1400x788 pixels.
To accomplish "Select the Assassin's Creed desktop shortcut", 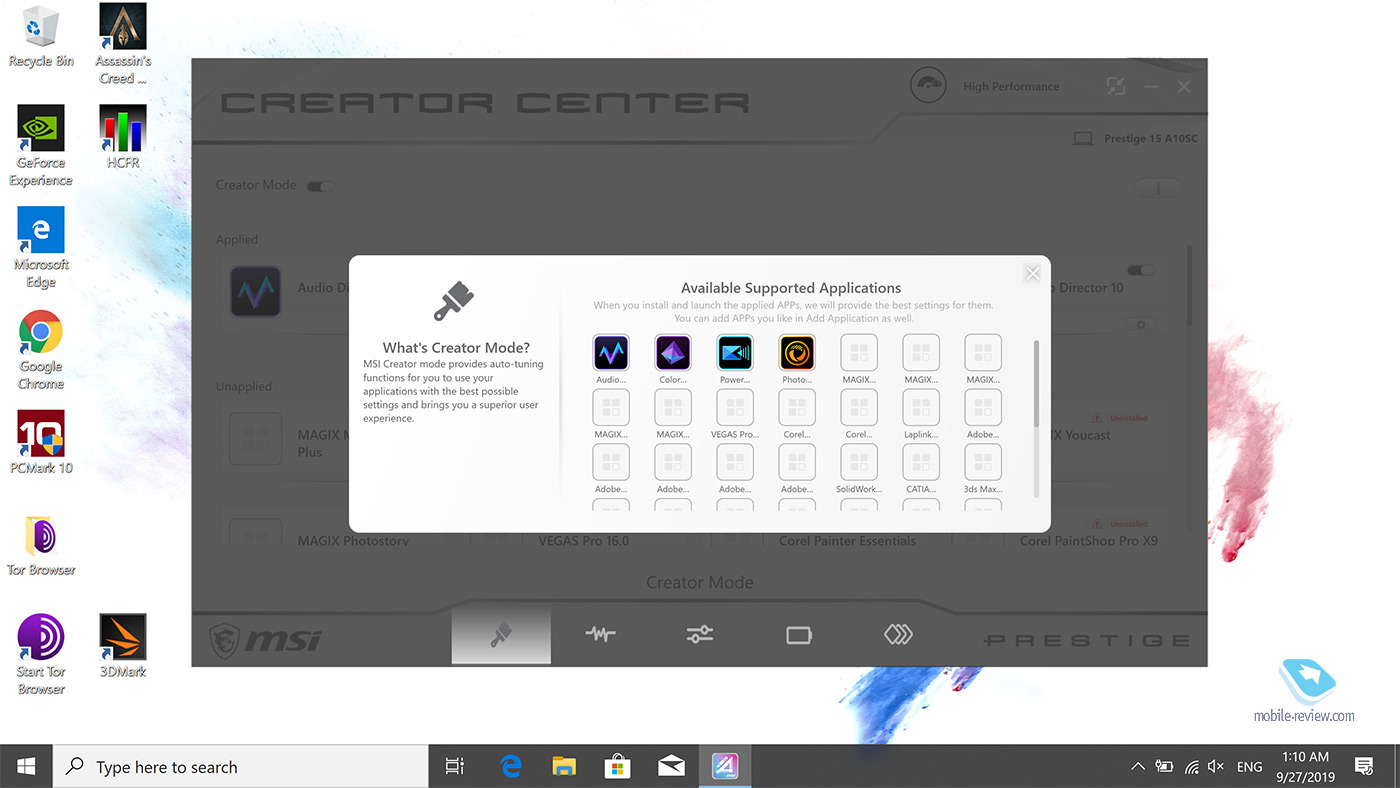I will point(123,45).
